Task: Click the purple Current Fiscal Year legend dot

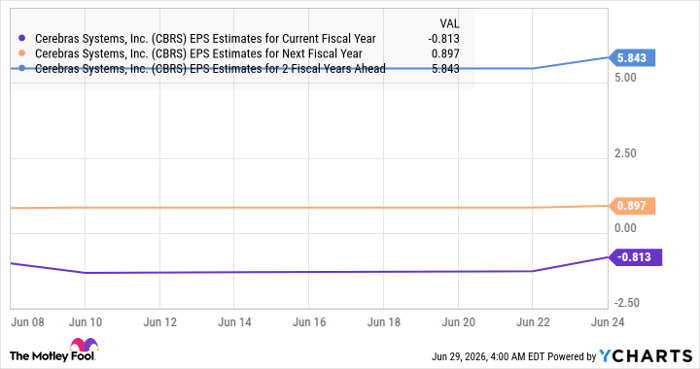Action: click(x=21, y=38)
